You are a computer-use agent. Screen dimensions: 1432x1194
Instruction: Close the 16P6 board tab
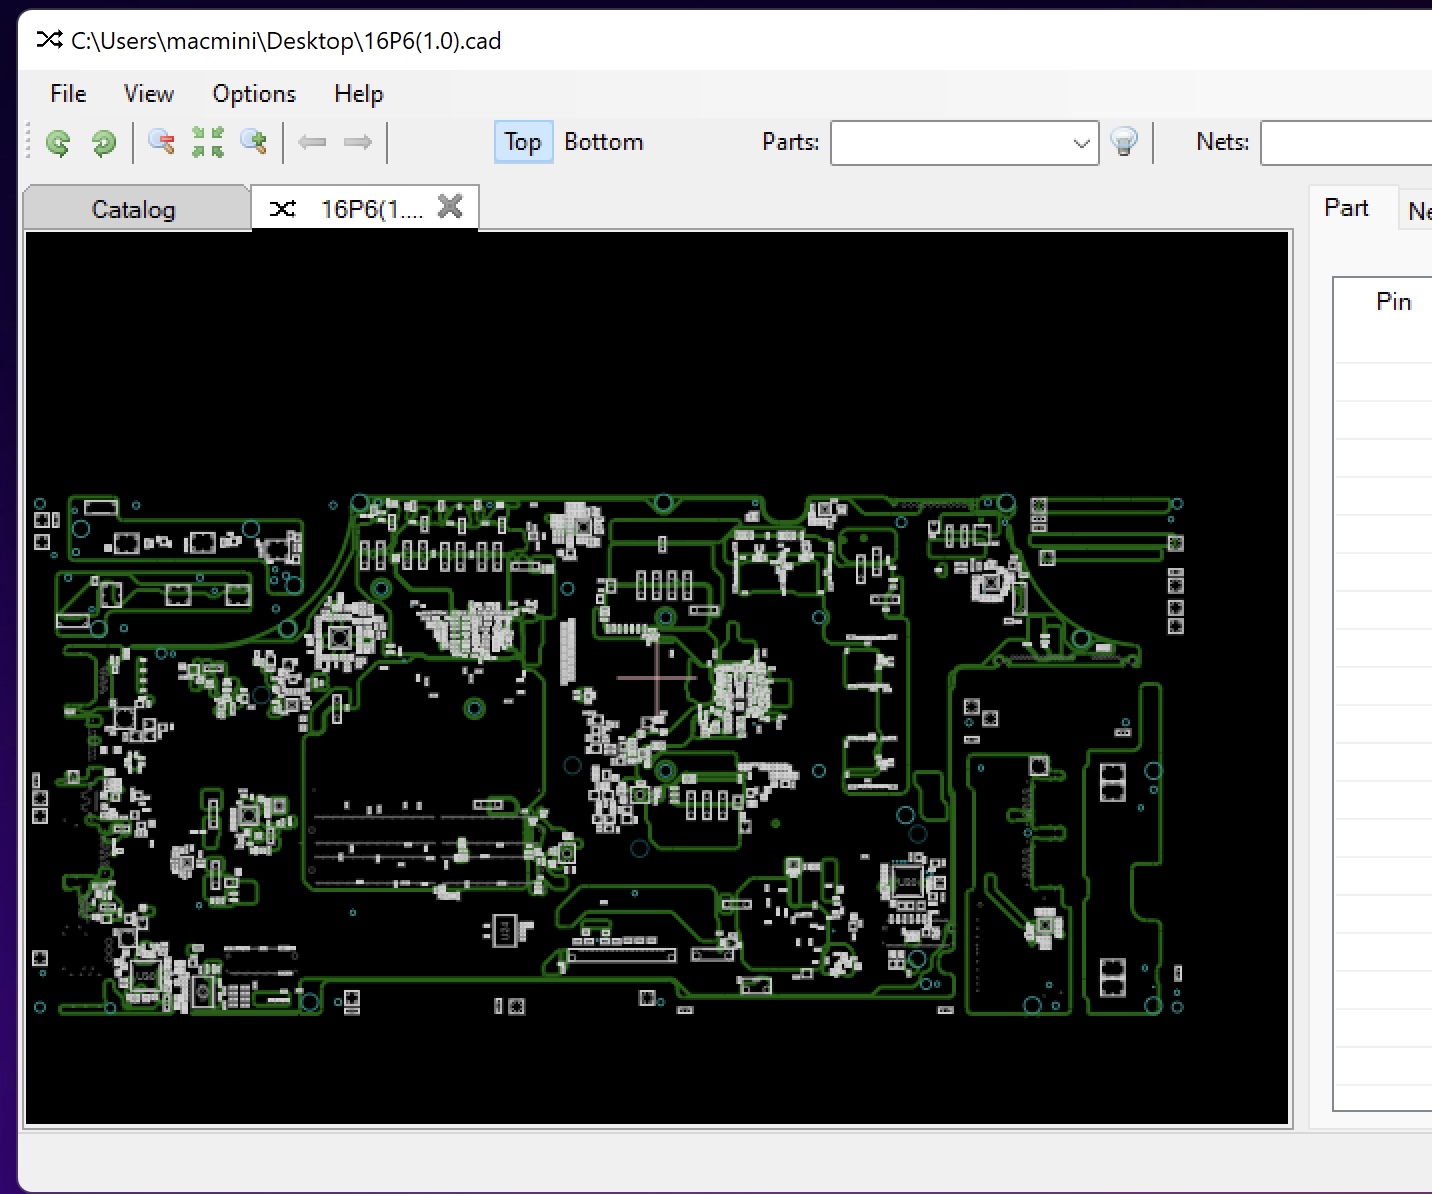451,206
